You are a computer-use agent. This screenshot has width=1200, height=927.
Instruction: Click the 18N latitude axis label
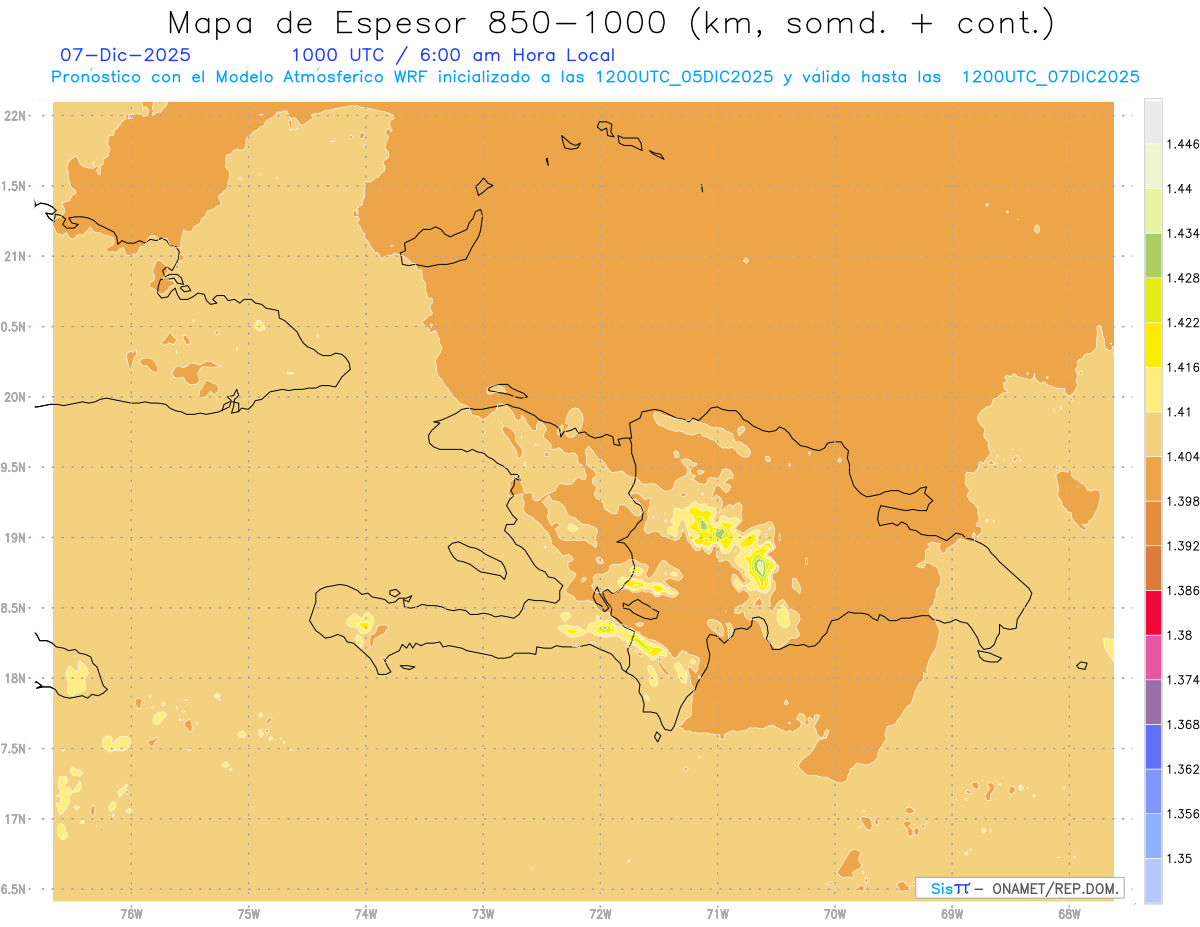(x=16, y=678)
